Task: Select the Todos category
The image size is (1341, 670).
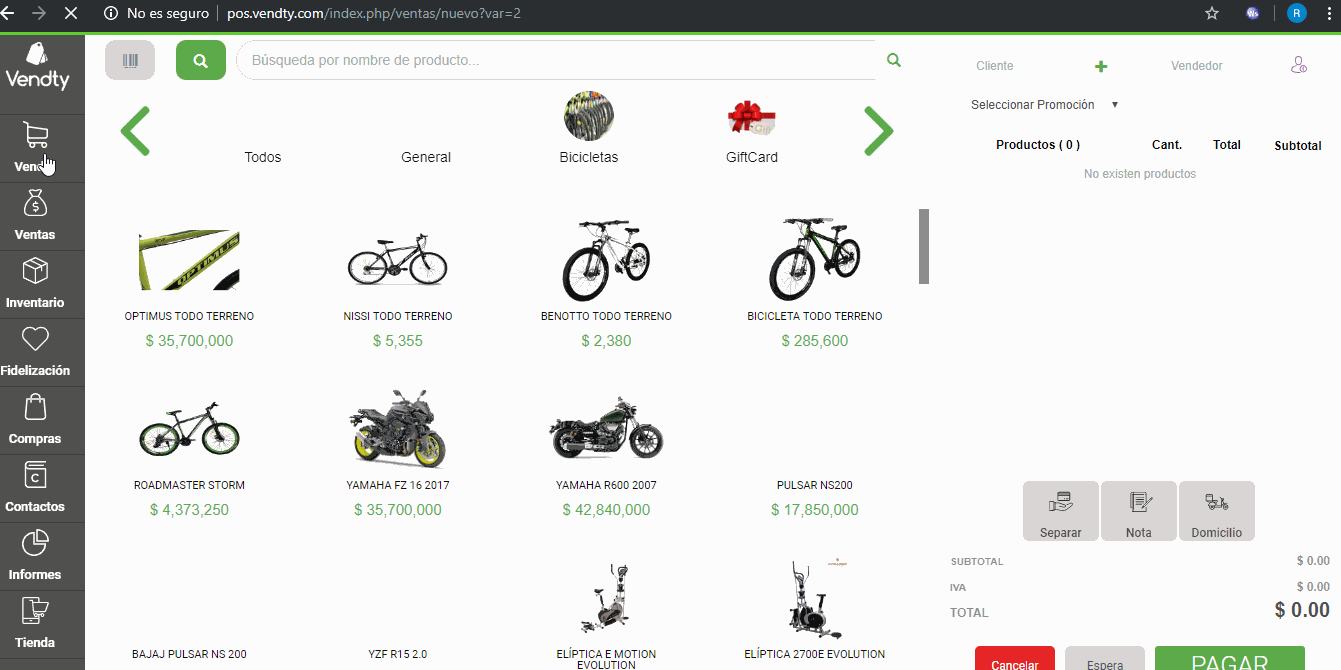Action: [x=263, y=157]
